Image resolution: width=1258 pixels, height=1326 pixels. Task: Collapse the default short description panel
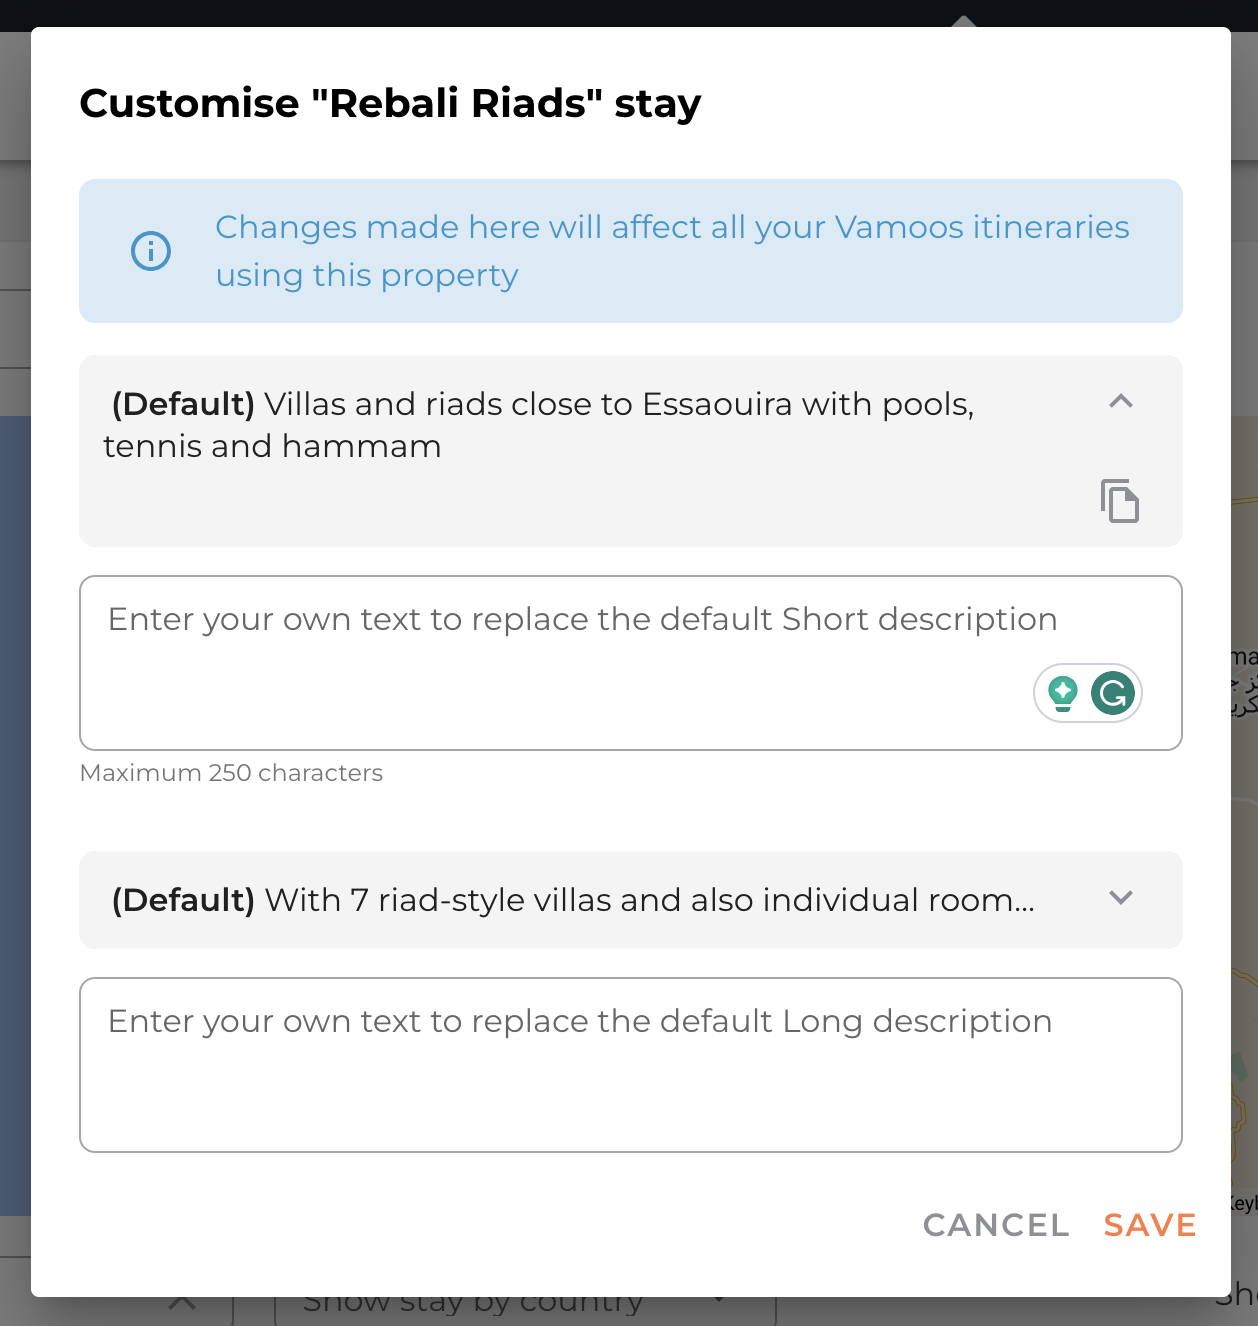pyautogui.click(x=1121, y=402)
